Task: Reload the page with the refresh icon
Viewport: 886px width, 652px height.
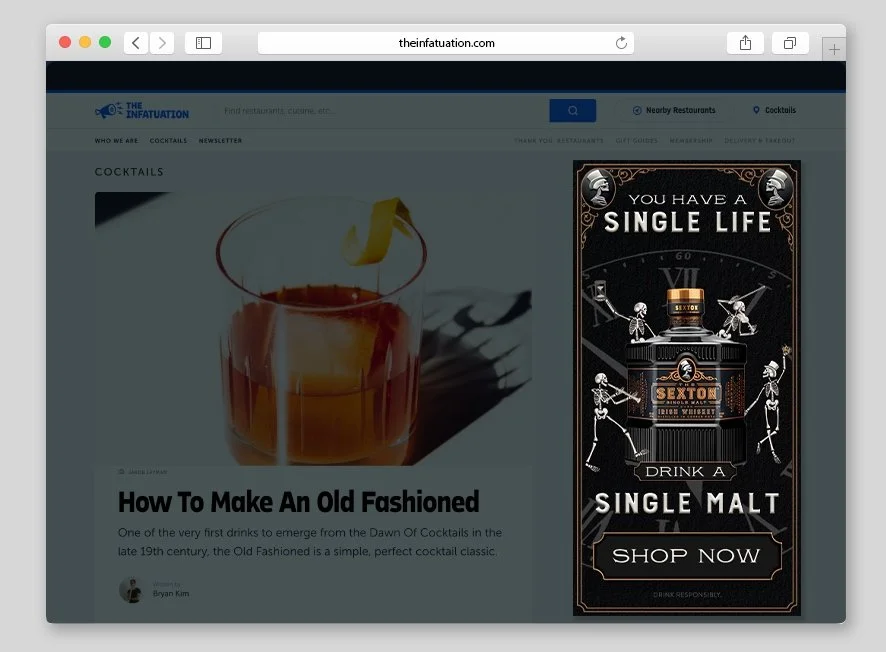Action: pyautogui.click(x=621, y=43)
